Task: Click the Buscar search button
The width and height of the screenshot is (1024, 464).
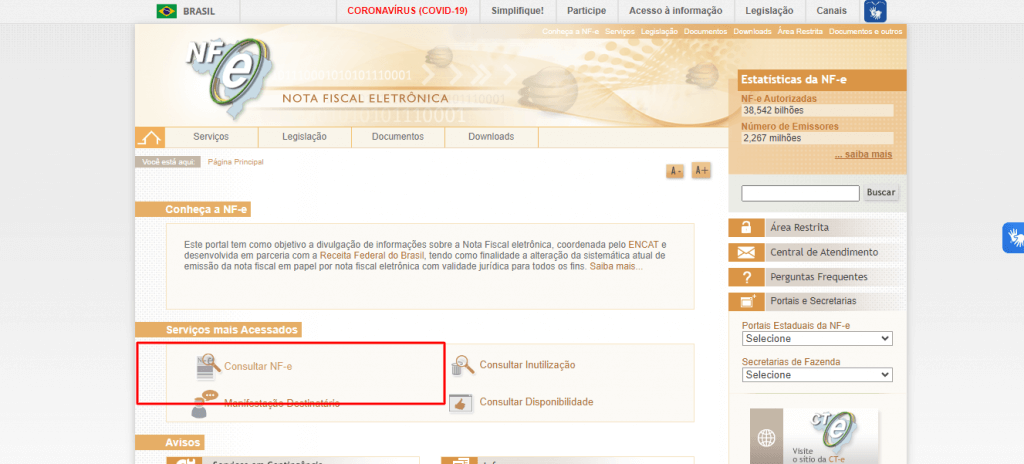Action: 881,193
